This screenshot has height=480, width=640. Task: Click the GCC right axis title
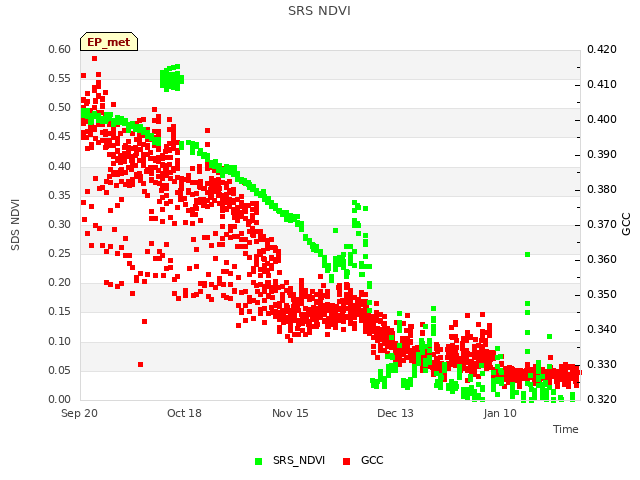(626, 224)
